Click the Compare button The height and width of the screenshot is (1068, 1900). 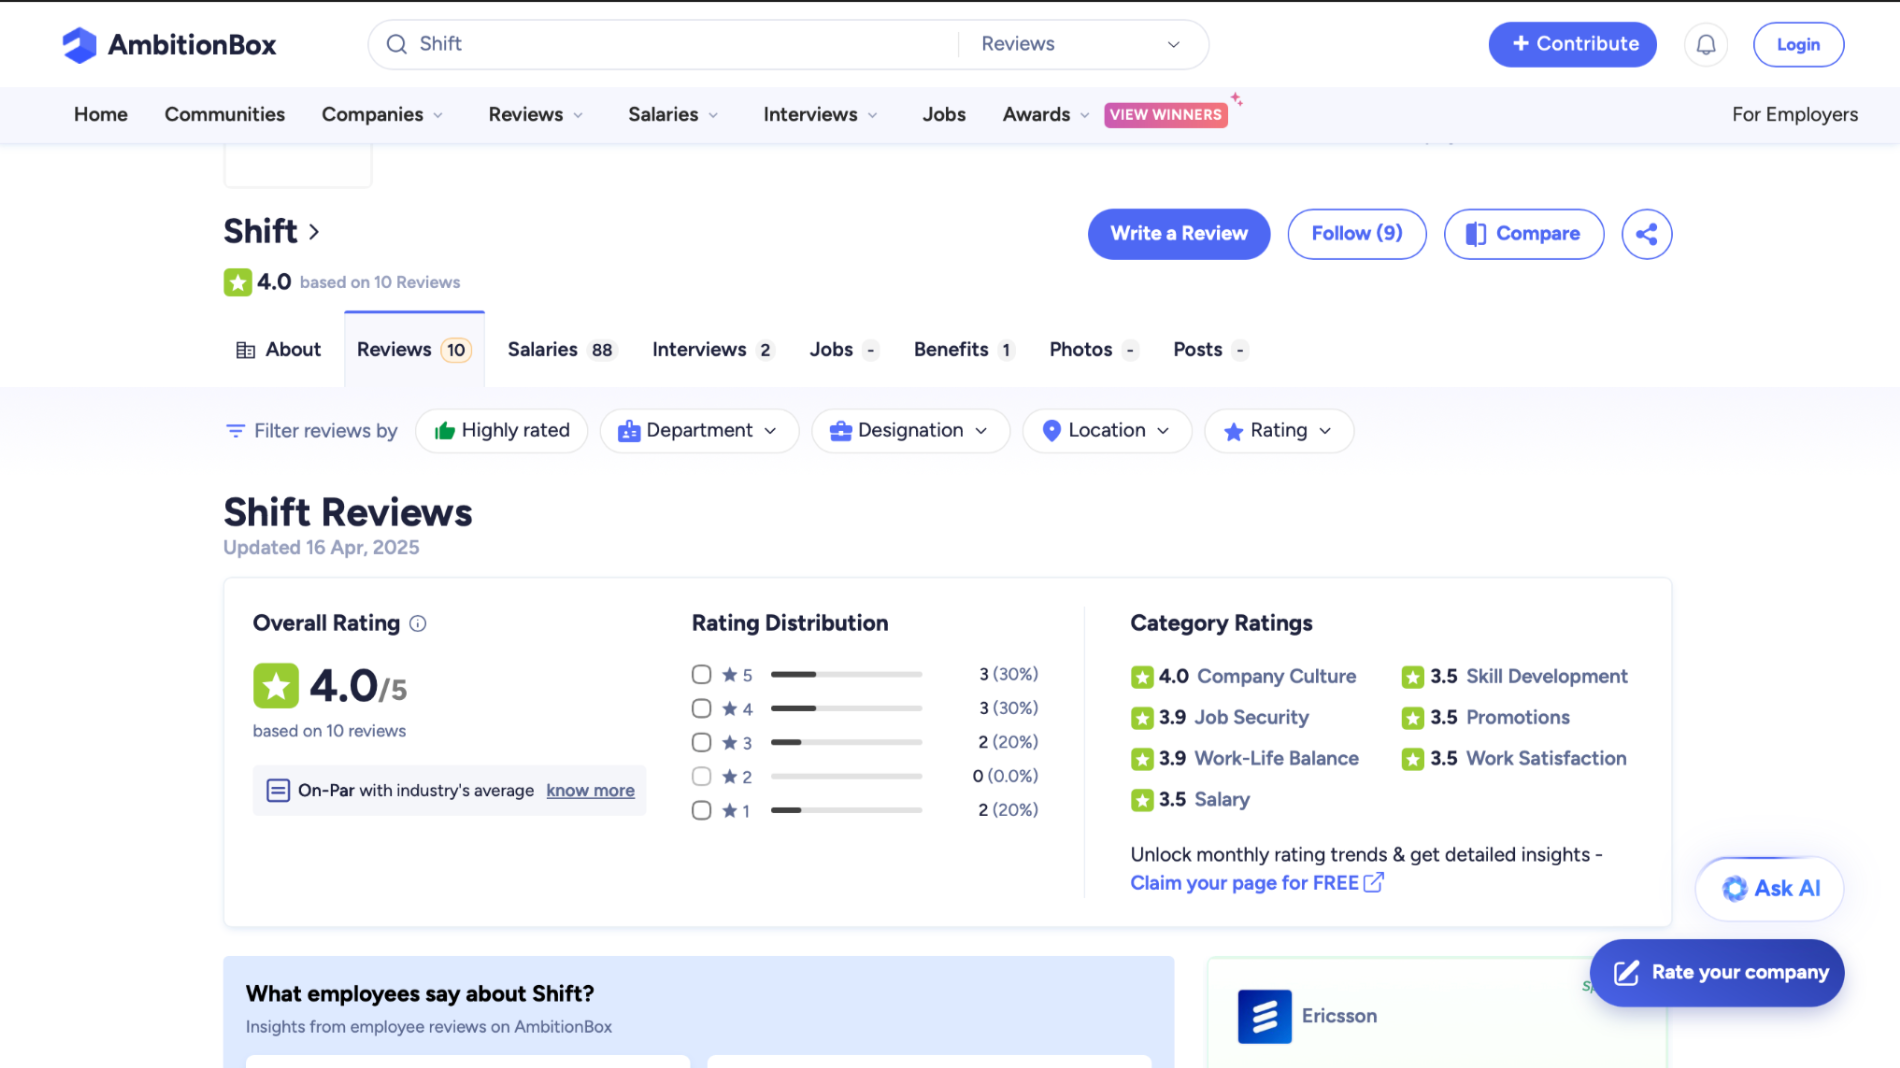1523,234
